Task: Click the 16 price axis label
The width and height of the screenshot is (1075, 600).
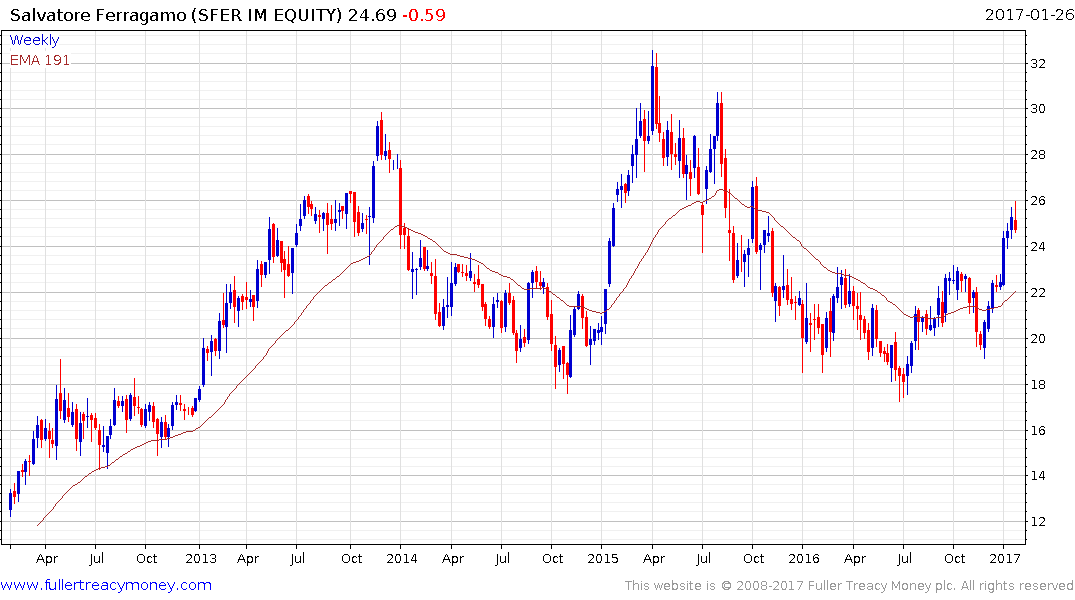Action: coord(1038,430)
